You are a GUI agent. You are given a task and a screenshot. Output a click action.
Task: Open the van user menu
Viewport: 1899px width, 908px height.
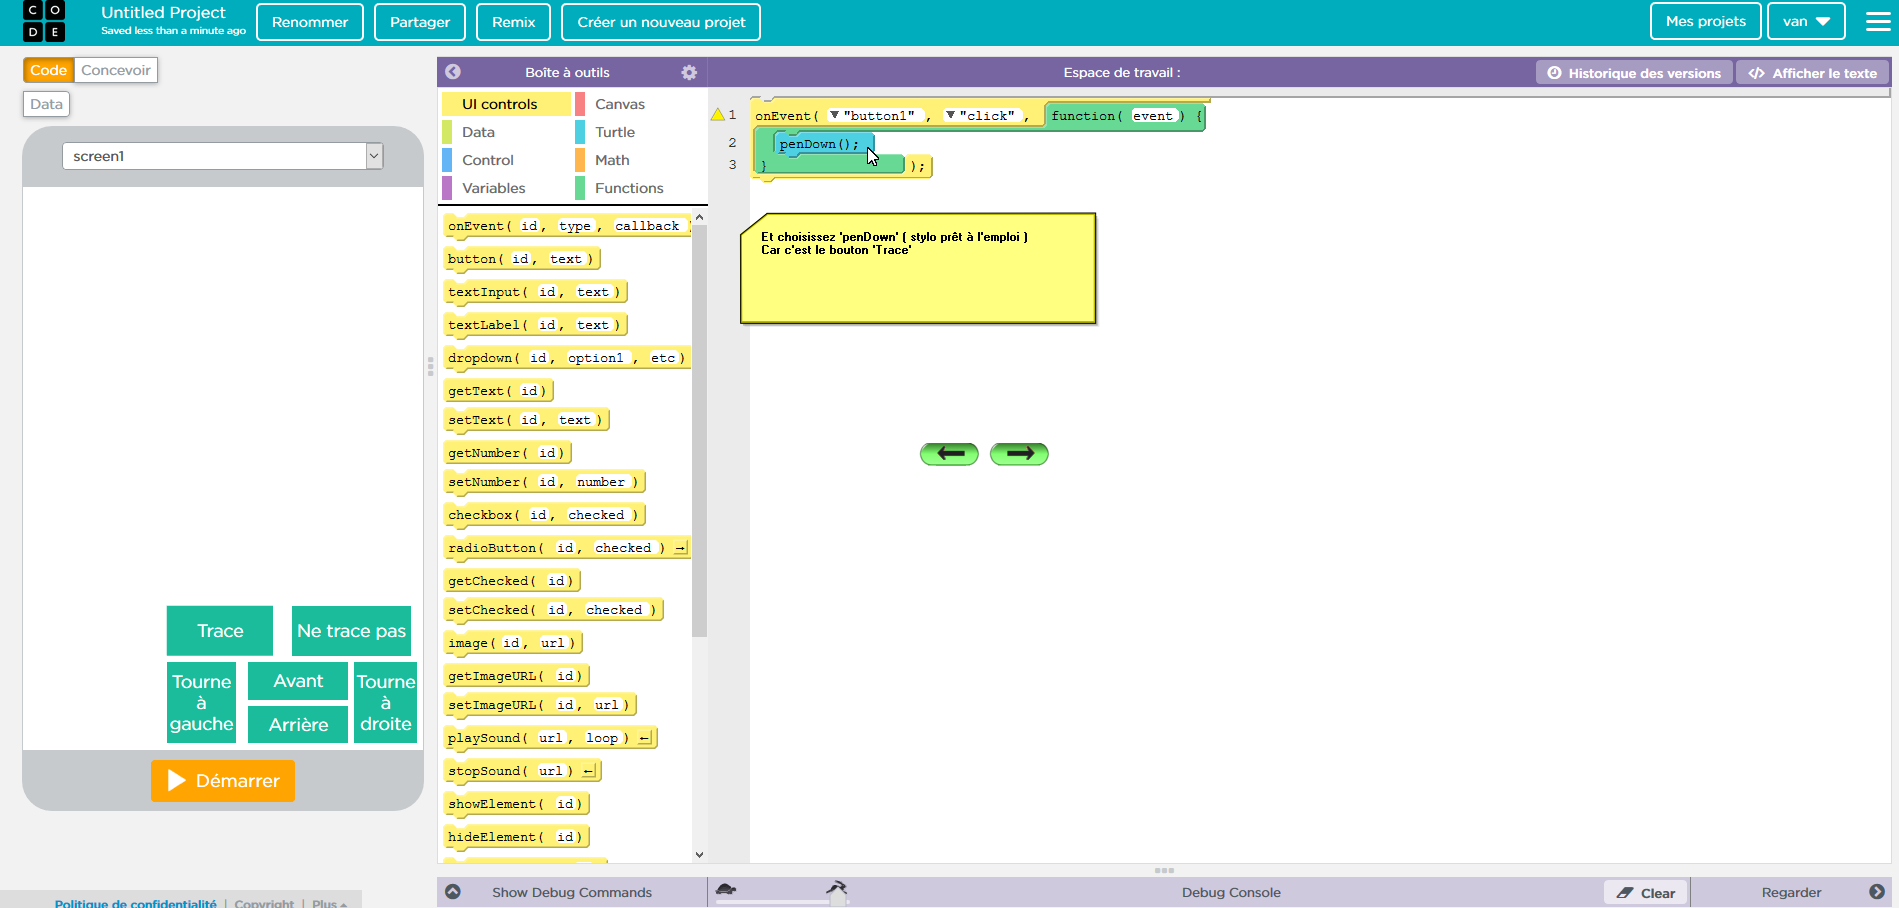pyautogui.click(x=1806, y=21)
